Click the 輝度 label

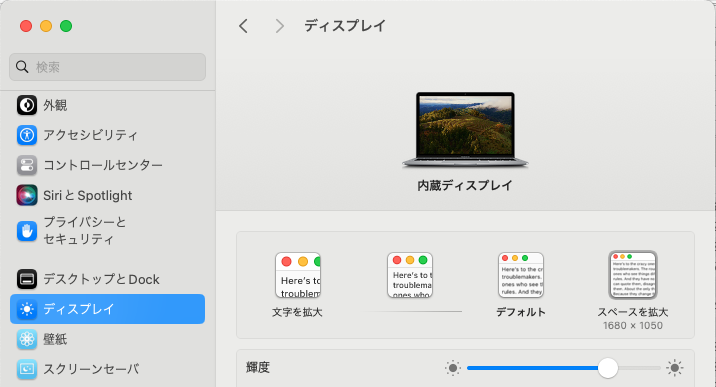tap(258, 367)
